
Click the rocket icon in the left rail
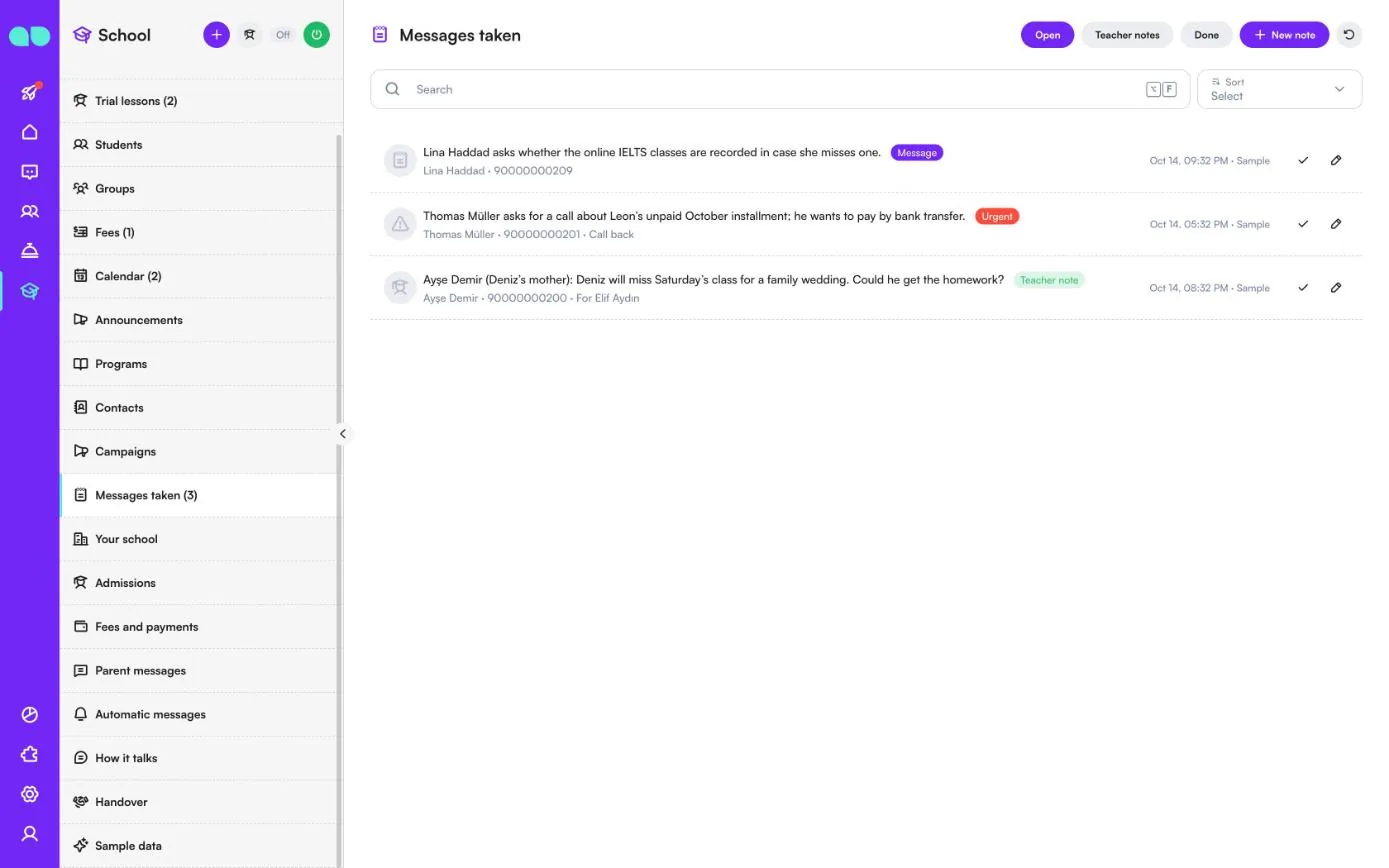pos(30,92)
